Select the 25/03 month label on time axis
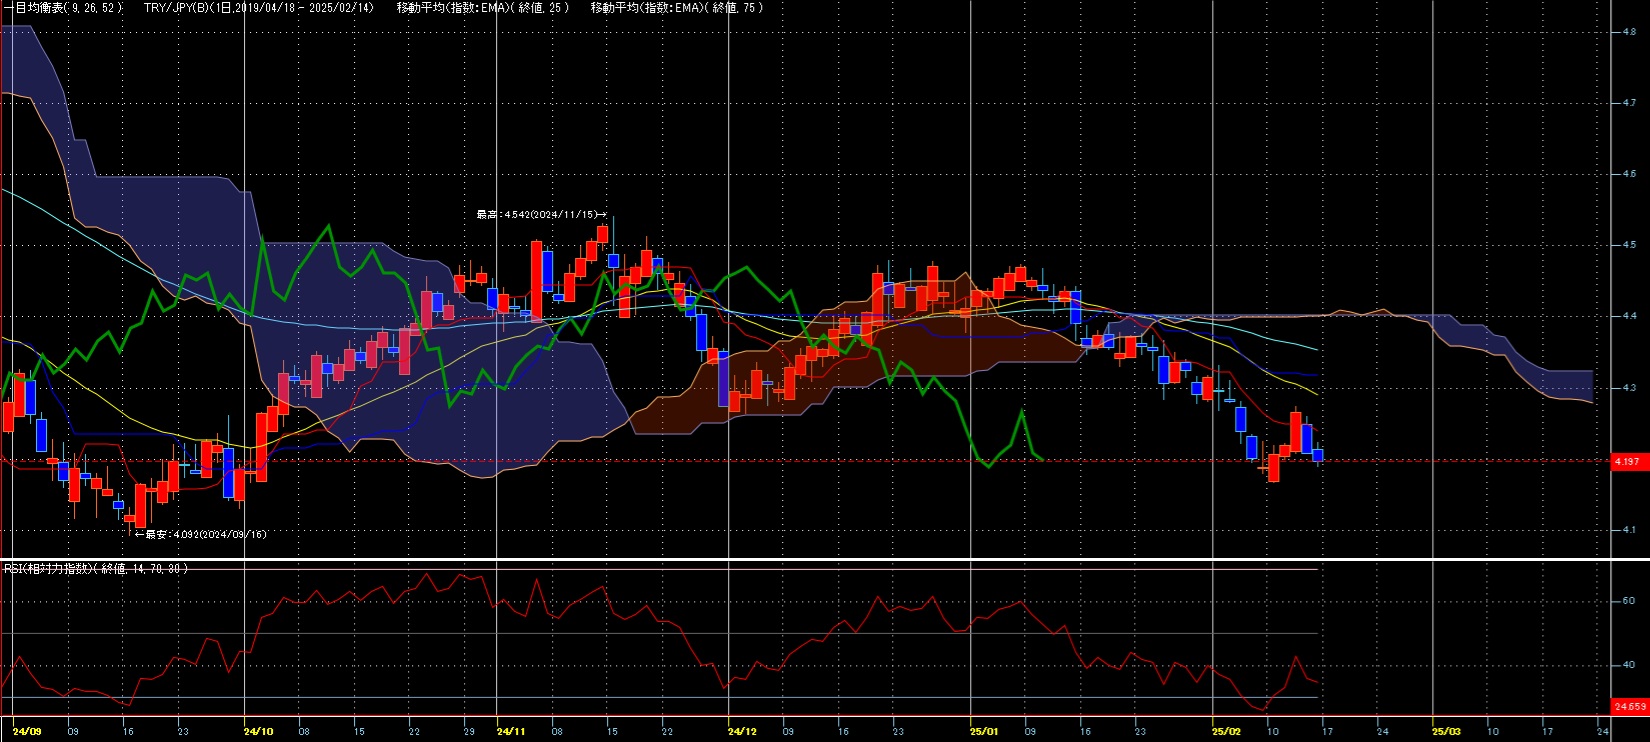This screenshot has height=742, width=1650. tap(1447, 732)
